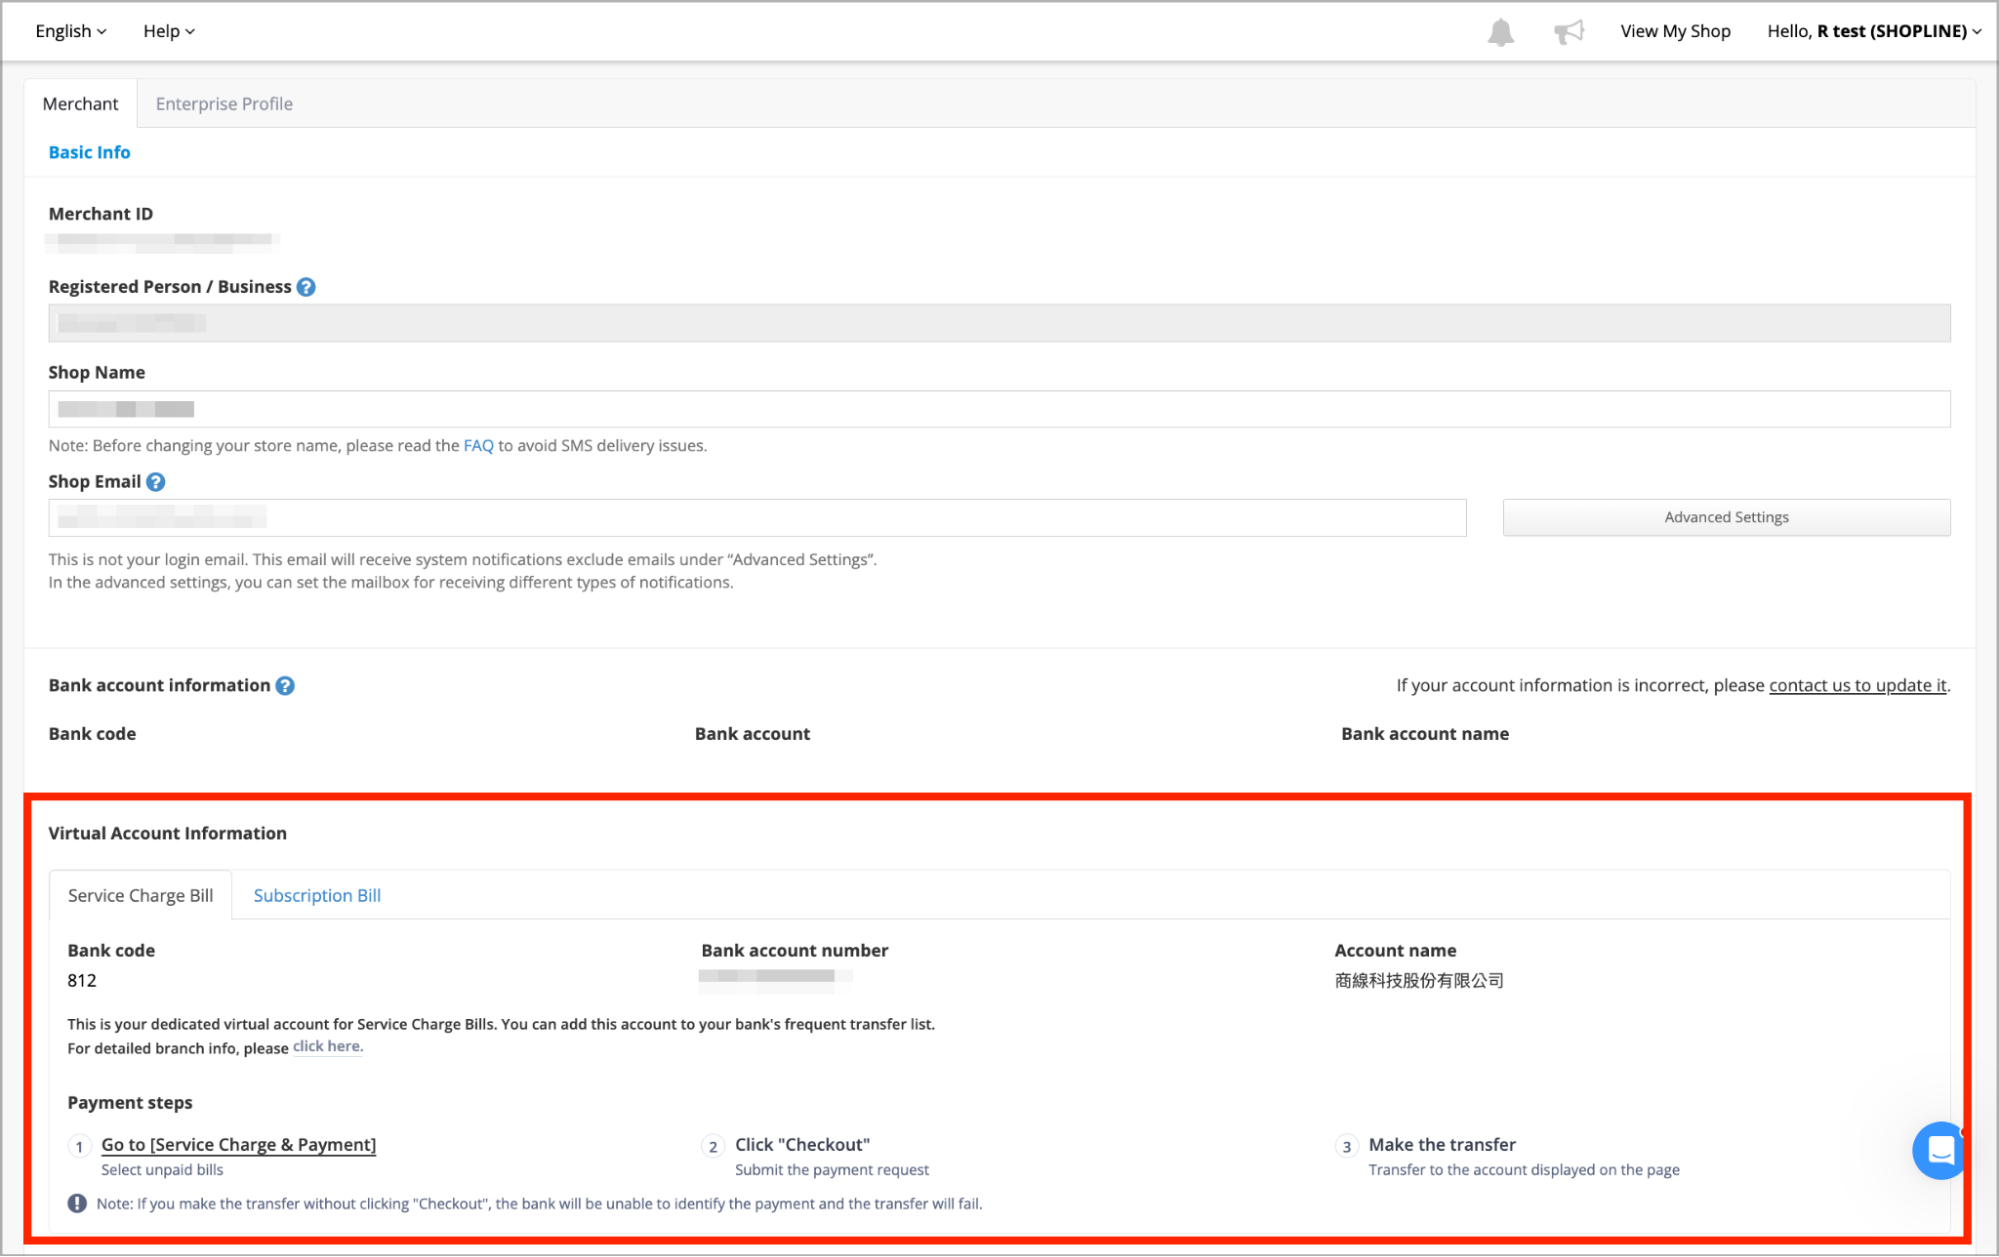Viewport: 1999px width, 1257px height.
Task: Click the Registered Person / Business field
Action: pos(999,323)
